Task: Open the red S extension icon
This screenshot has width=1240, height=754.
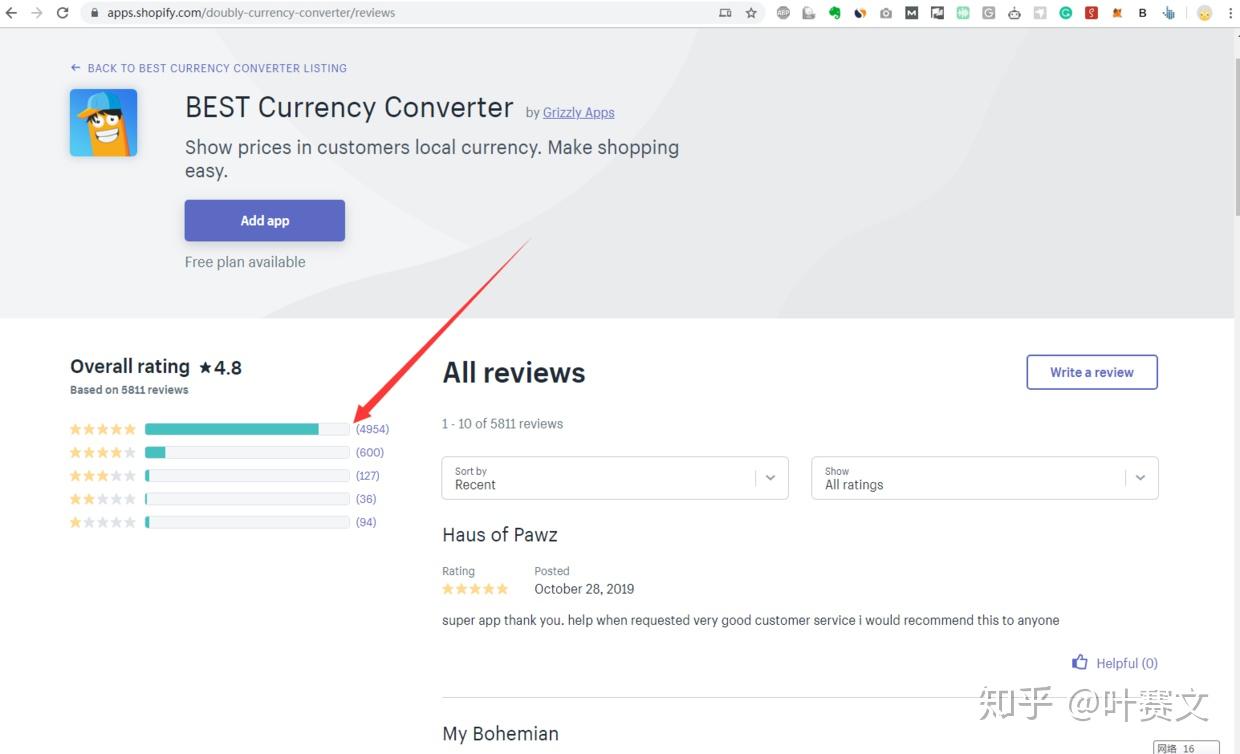Action: (x=1092, y=13)
